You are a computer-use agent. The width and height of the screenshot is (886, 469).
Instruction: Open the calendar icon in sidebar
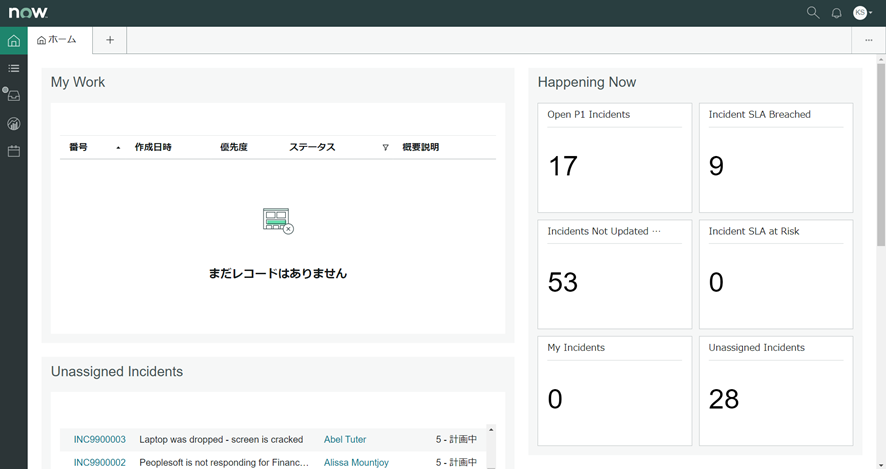coord(14,151)
